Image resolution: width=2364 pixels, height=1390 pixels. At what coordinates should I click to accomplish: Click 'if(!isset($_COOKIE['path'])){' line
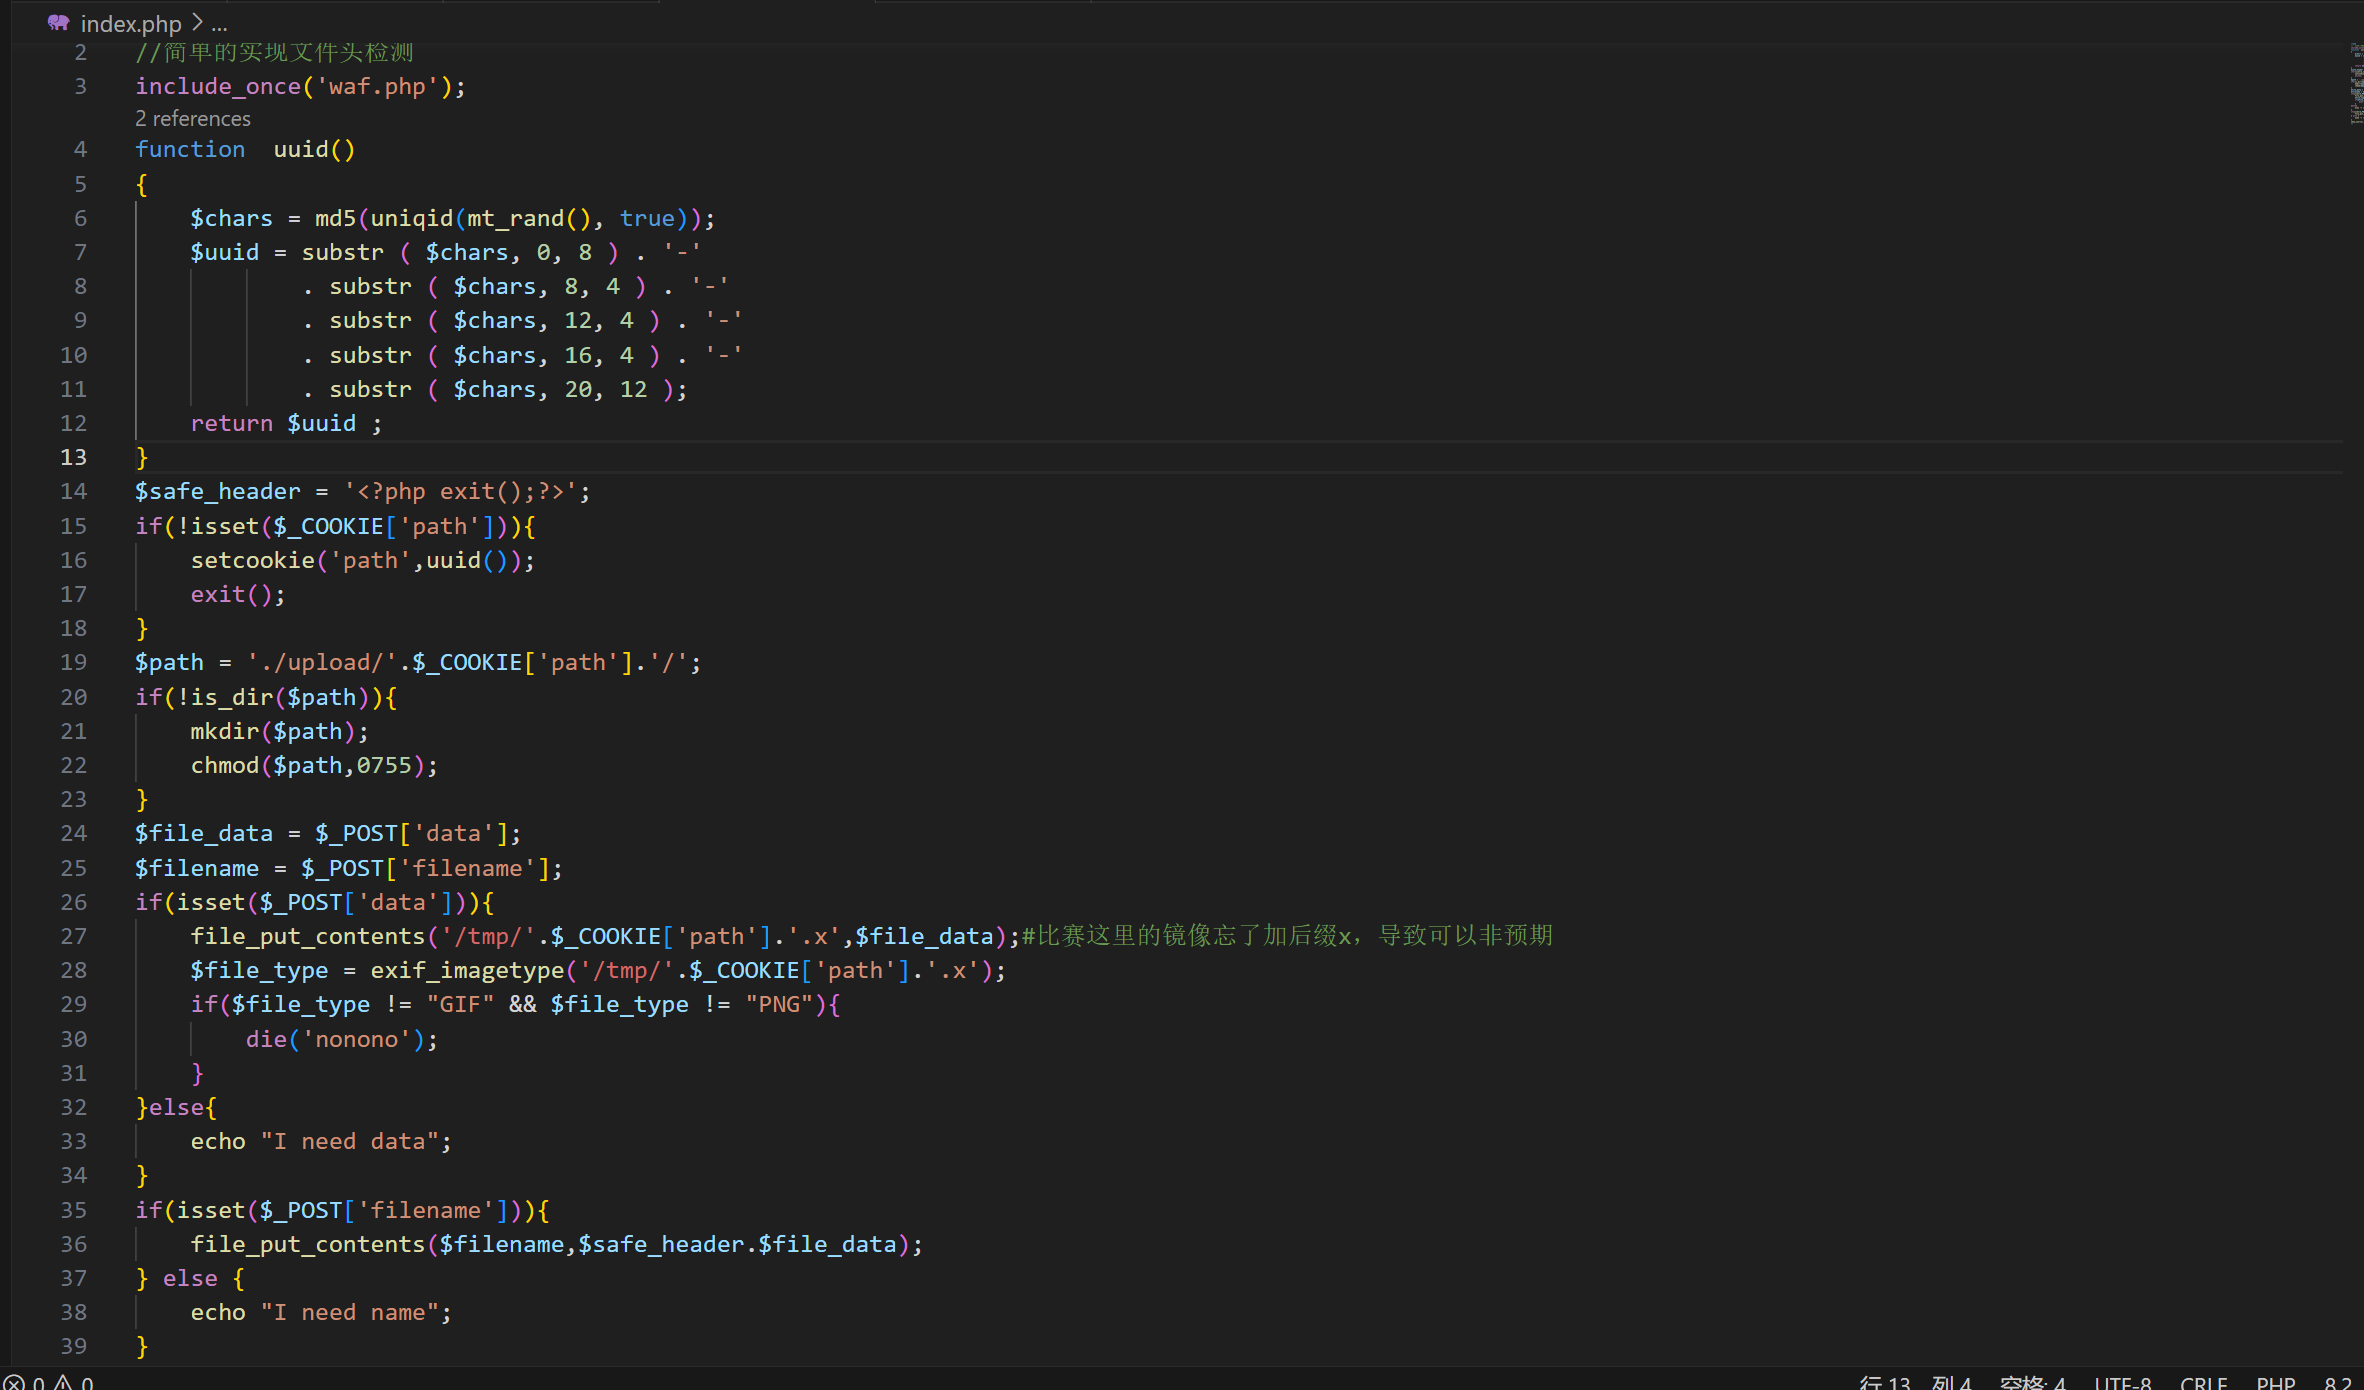pyautogui.click(x=335, y=526)
